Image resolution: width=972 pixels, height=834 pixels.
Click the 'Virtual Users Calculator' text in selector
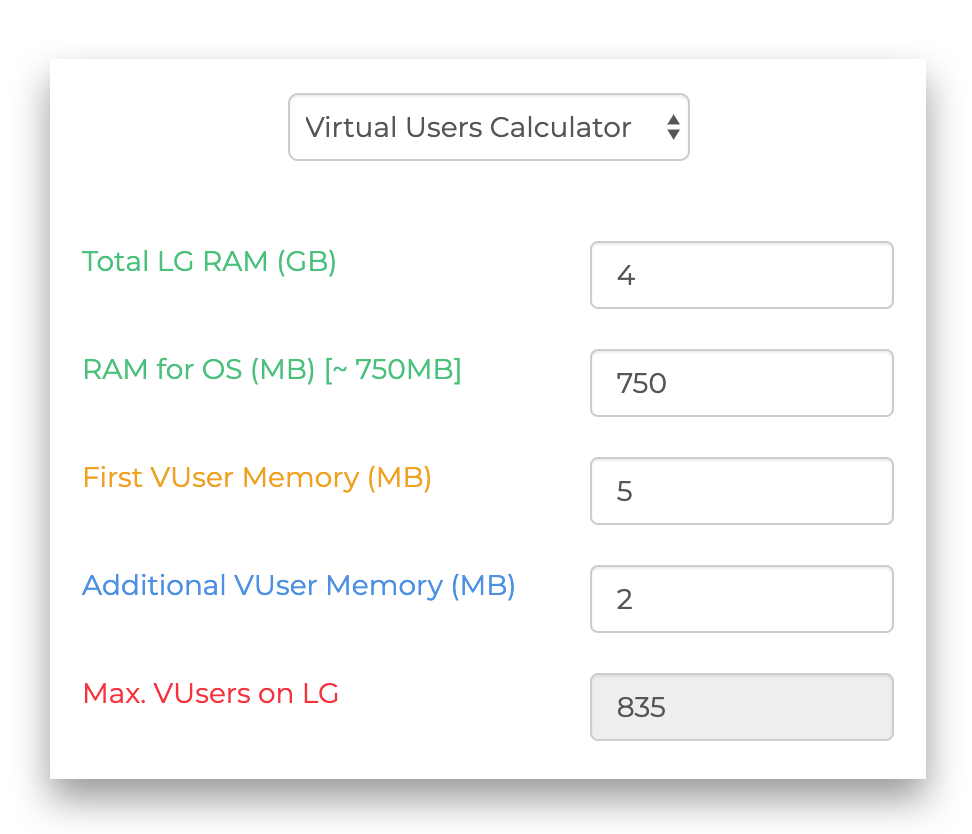click(x=467, y=127)
